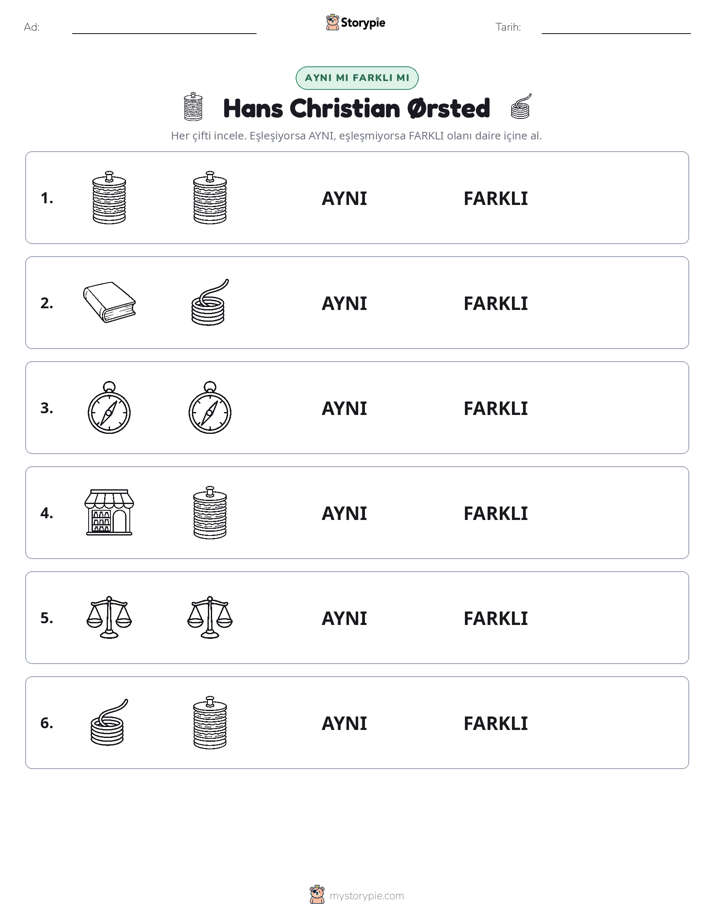Choose FARKLI for pair number 2
The image size is (714, 924).
[x=495, y=303]
